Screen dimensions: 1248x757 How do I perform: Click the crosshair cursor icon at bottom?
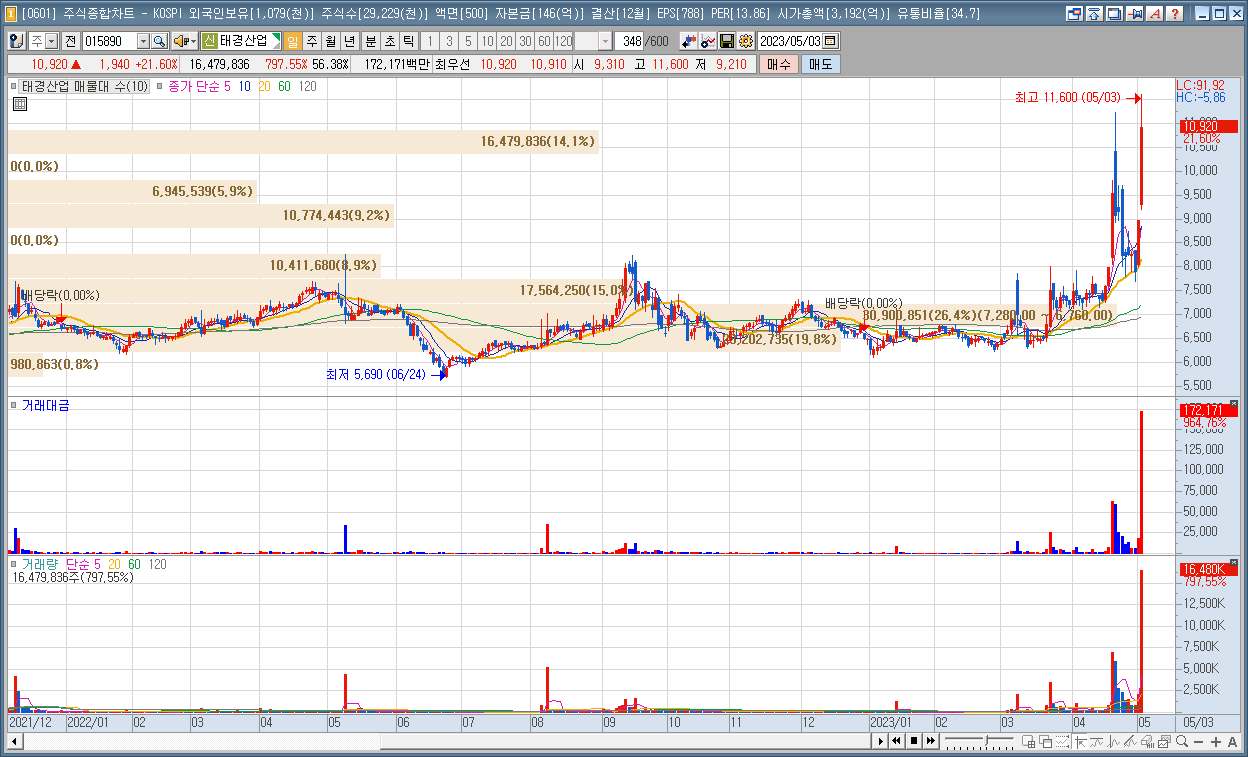point(1081,741)
